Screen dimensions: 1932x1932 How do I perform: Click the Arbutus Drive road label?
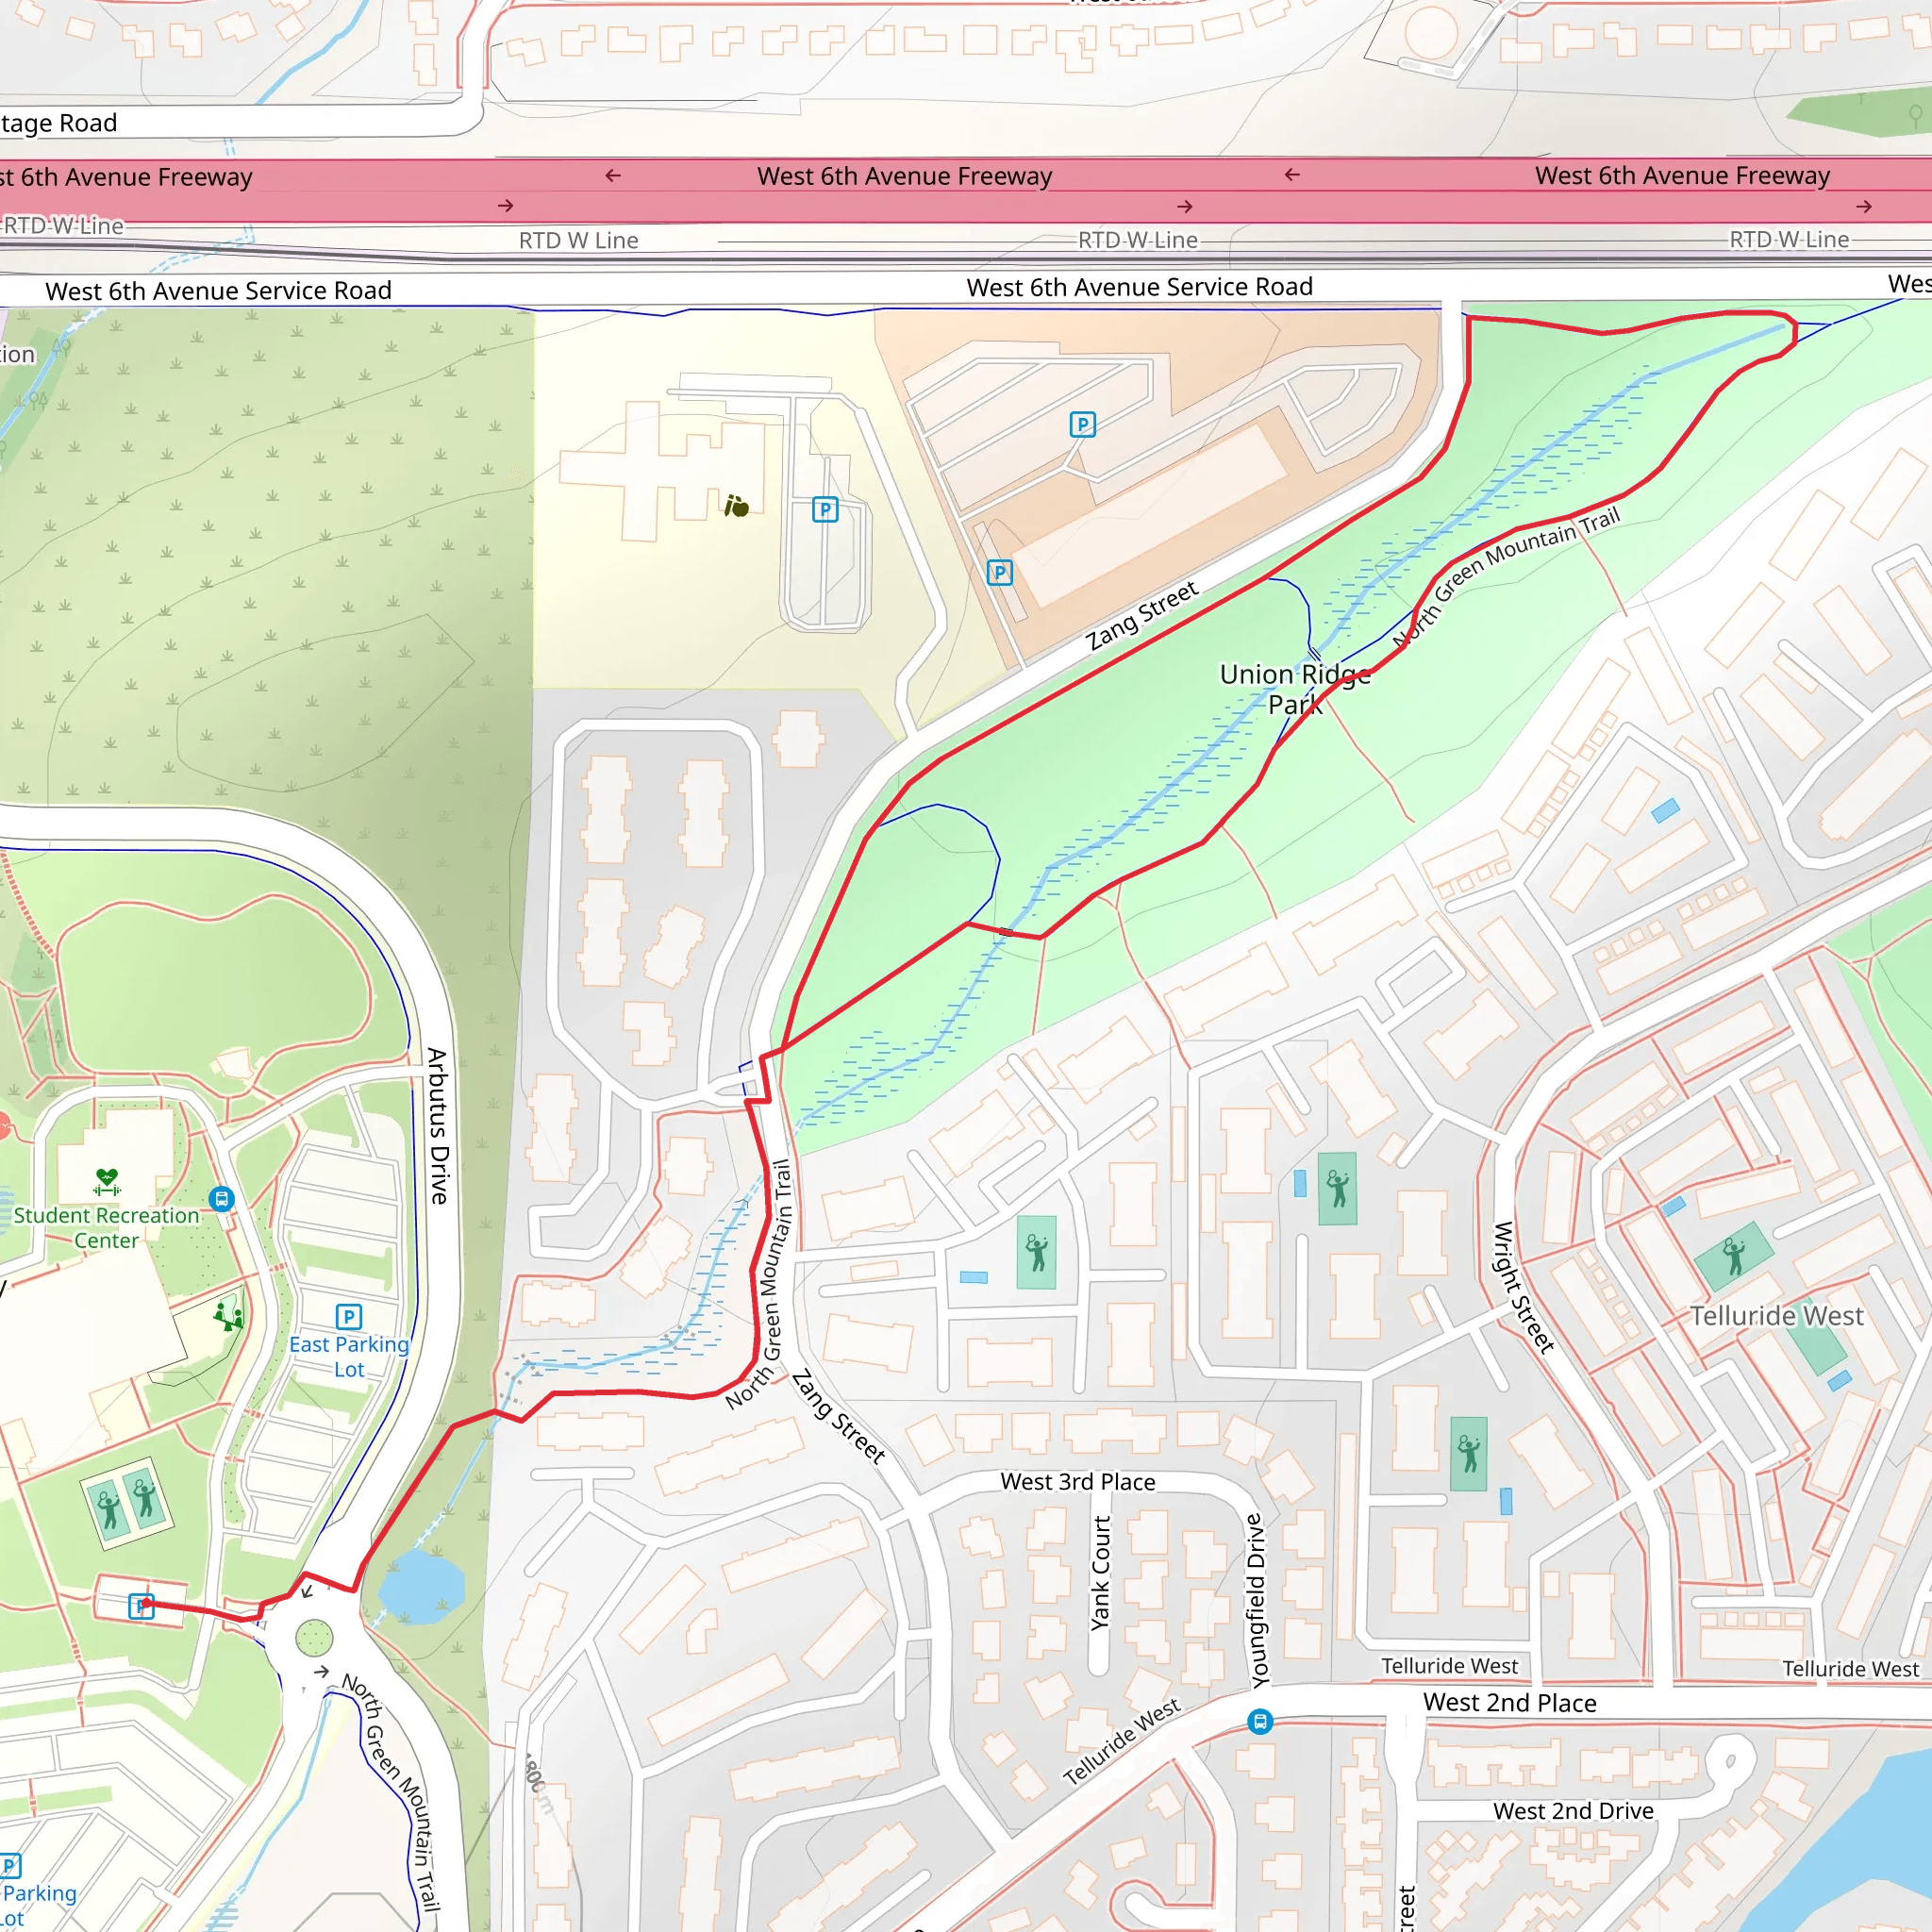point(438,1125)
